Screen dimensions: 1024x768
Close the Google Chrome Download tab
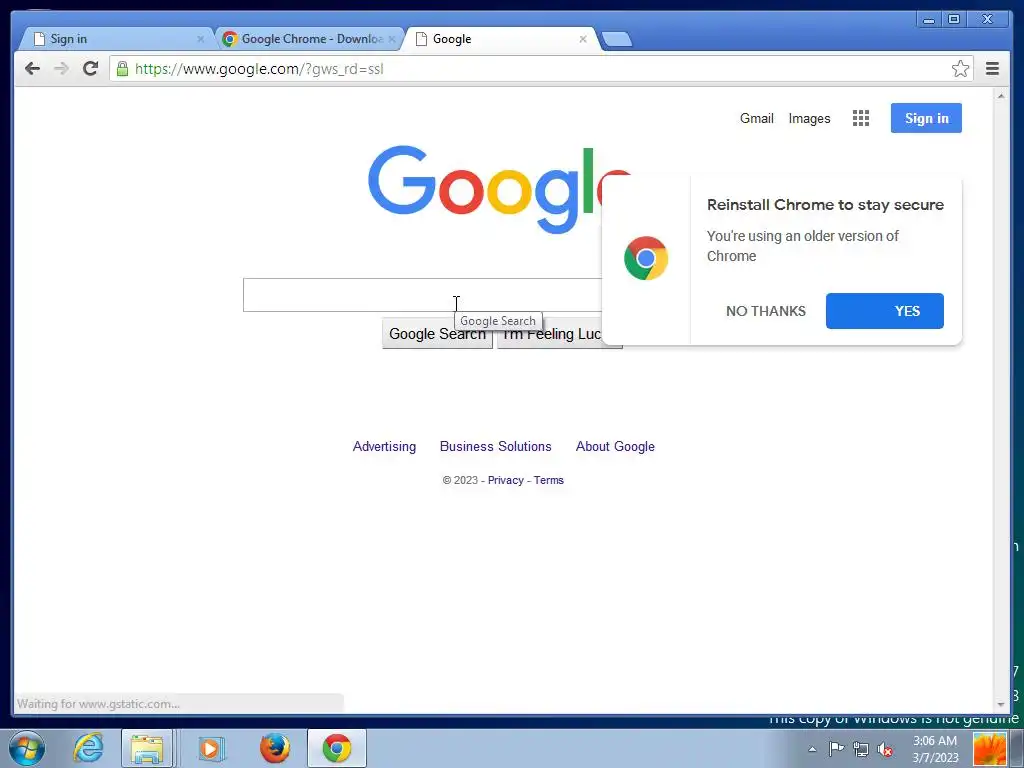point(392,39)
